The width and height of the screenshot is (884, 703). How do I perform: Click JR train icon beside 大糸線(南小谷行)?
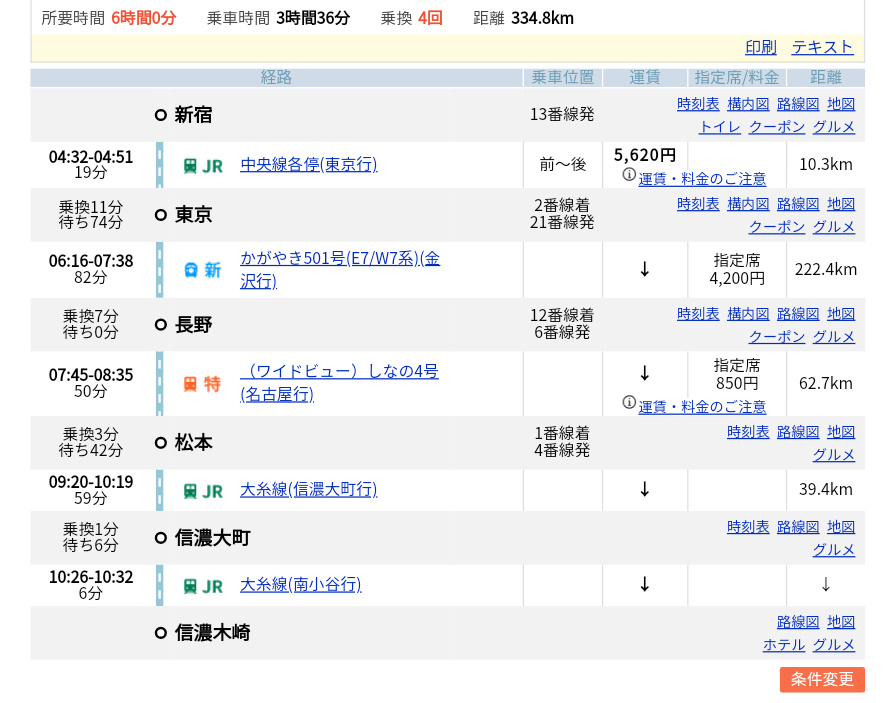tap(203, 587)
